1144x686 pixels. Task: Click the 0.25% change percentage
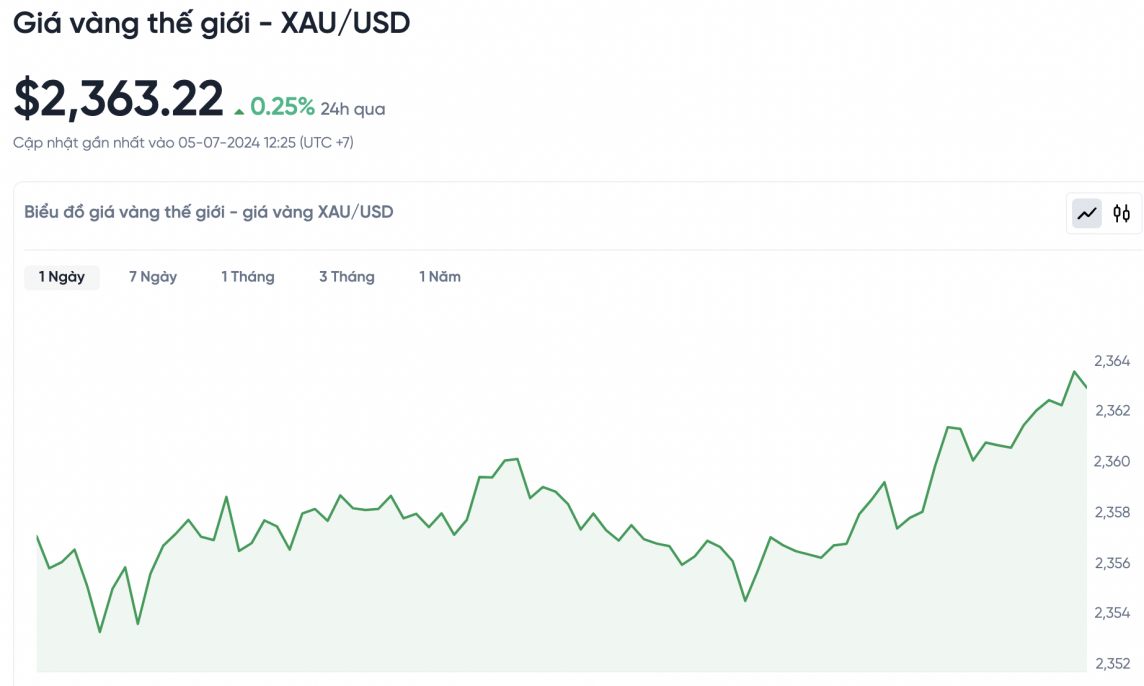(282, 107)
